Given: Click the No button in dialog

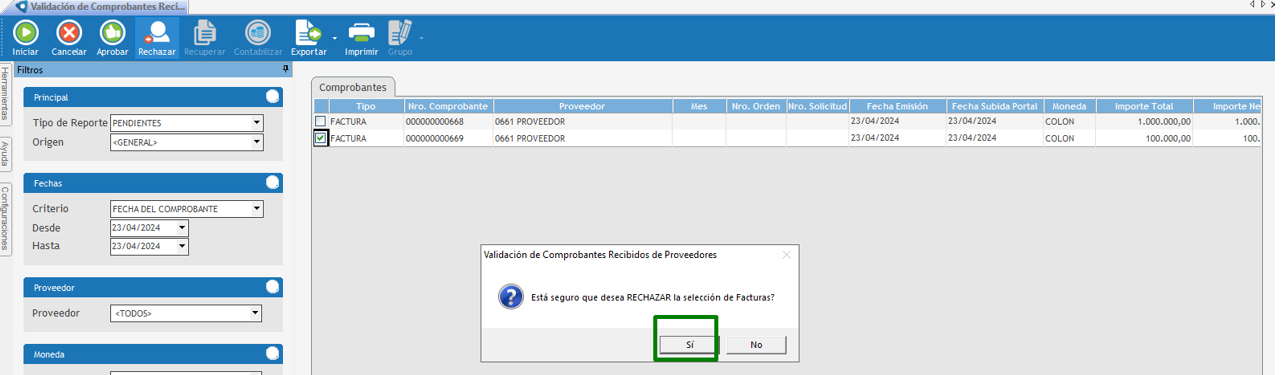Looking at the screenshot, I should (756, 344).
